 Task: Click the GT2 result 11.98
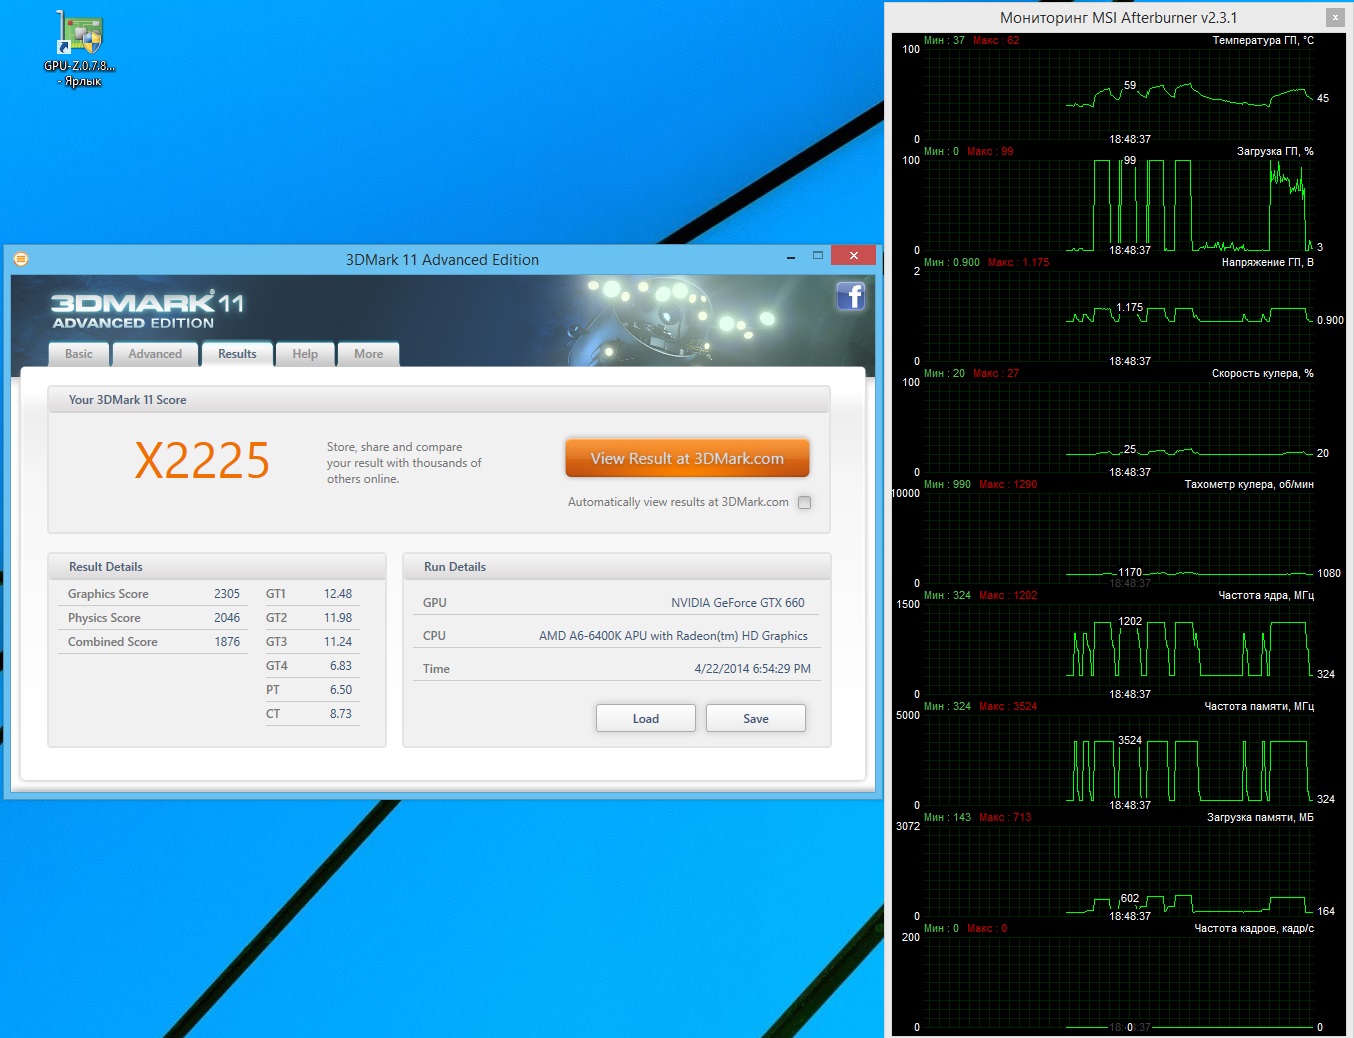coord(338,618)
